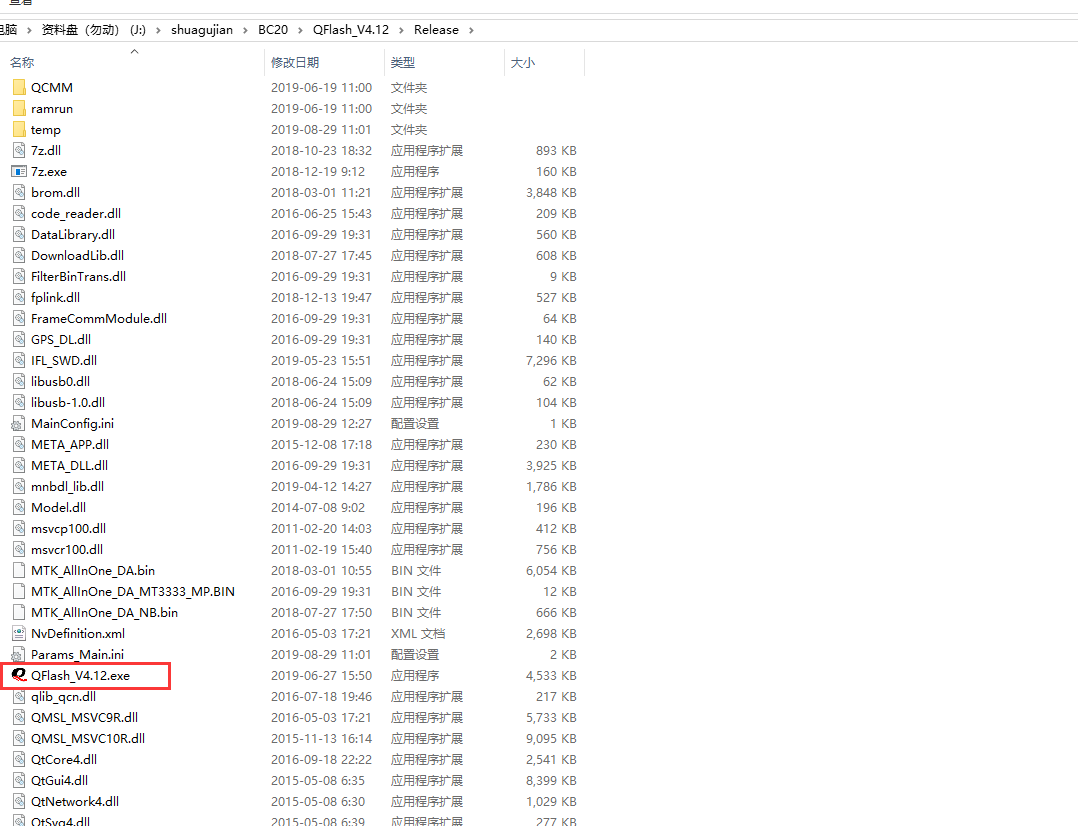The image size is (1078, 826).
Task: Navigate to the shuagujian breadcrumb folder
Action: pyautogui.click(x=202, y=30)
